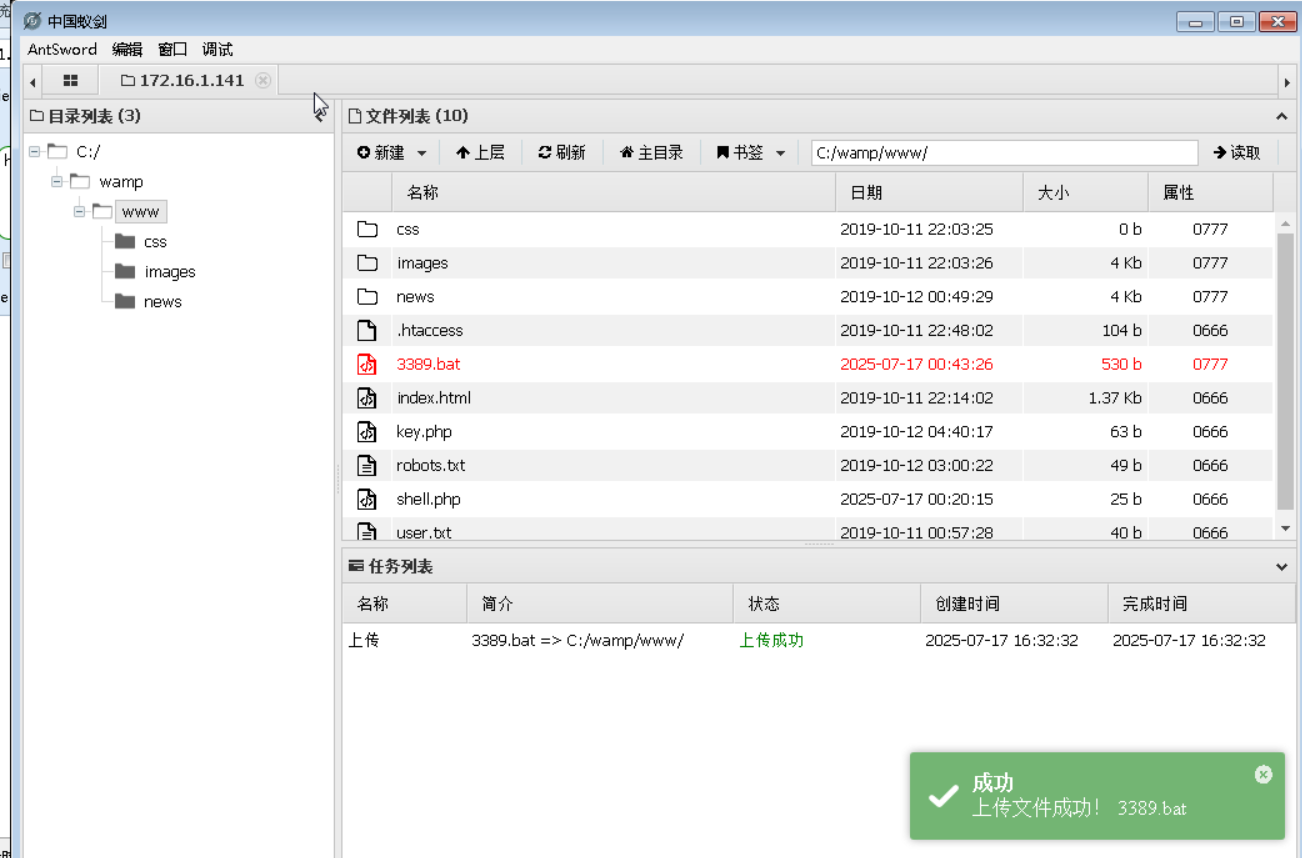Click the robots.txt file icon
This screenshot has width=1302, height=858.
(367, 465)
